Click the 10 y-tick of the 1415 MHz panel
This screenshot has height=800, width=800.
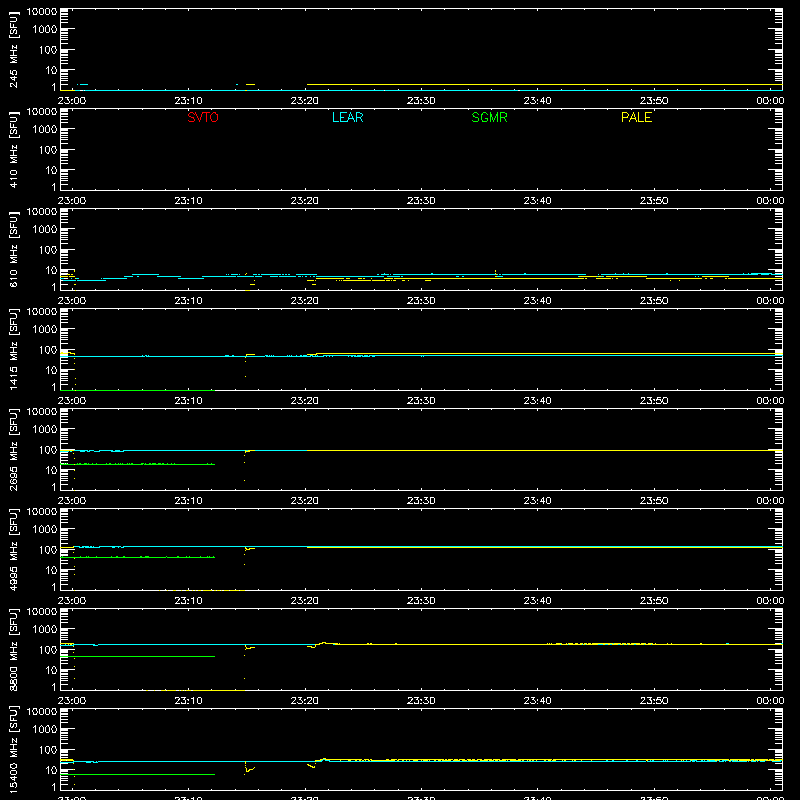click(x=51, y=370)
